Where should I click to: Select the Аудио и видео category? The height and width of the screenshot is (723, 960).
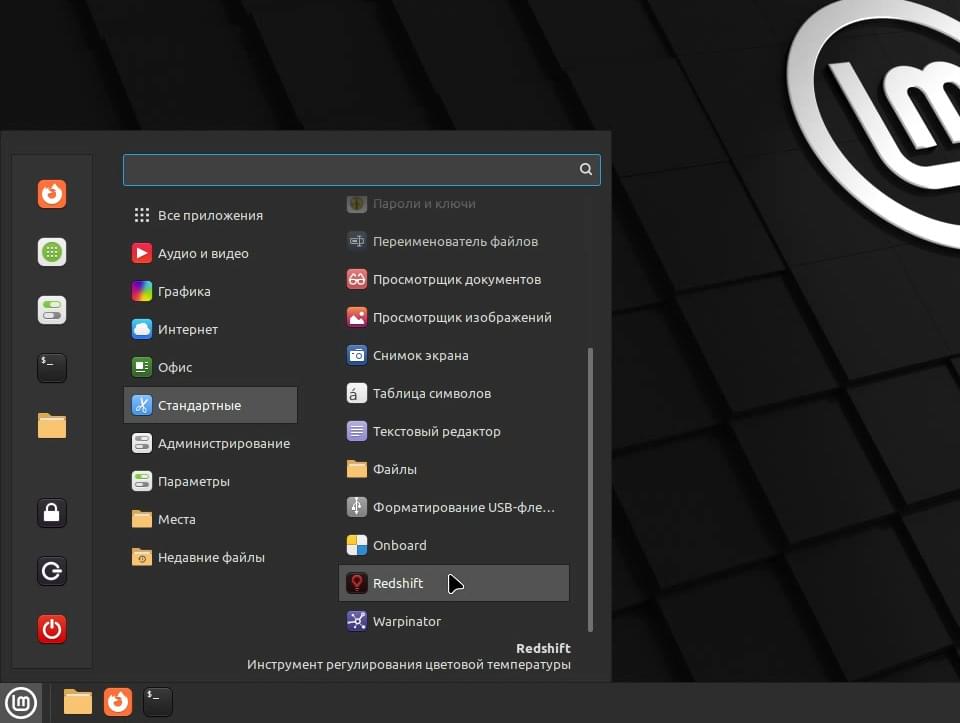click(x=211, y=253)
